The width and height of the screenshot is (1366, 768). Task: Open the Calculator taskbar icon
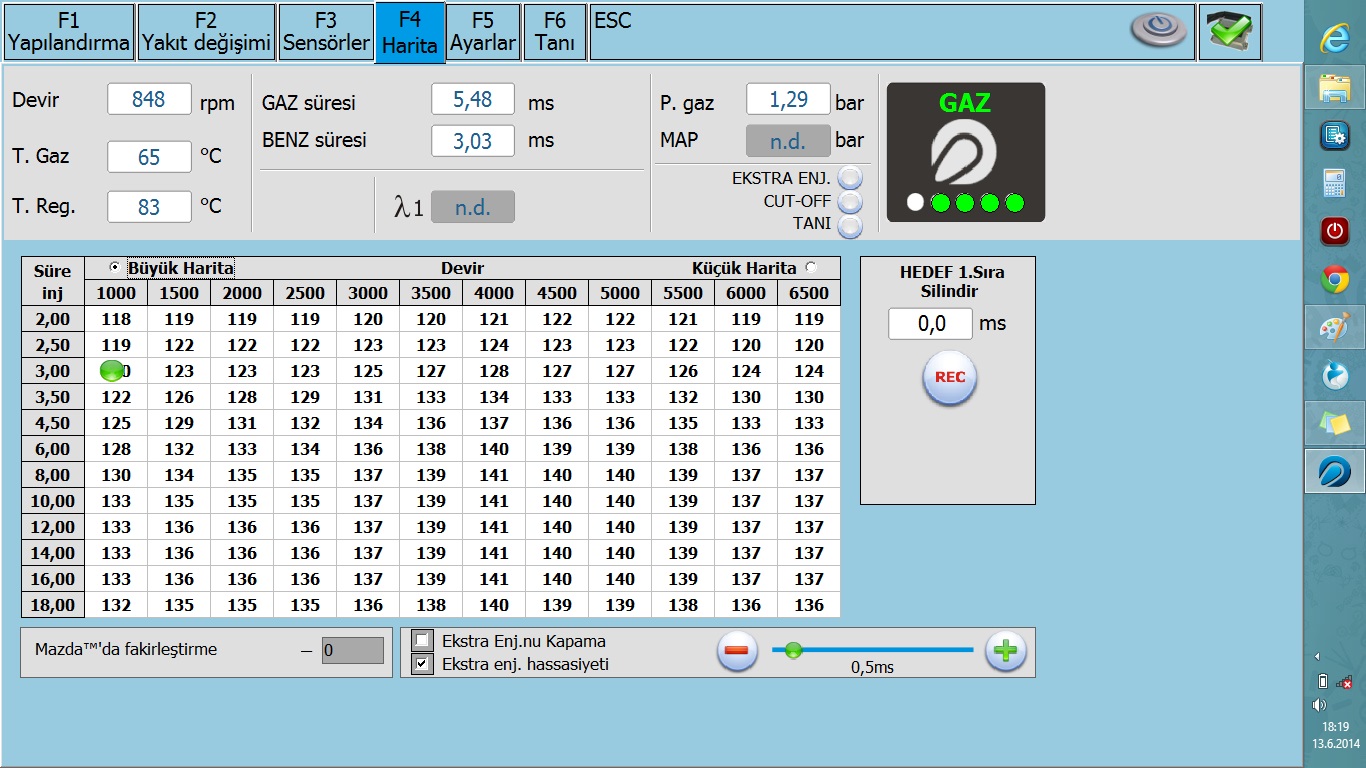[1335, 184]
